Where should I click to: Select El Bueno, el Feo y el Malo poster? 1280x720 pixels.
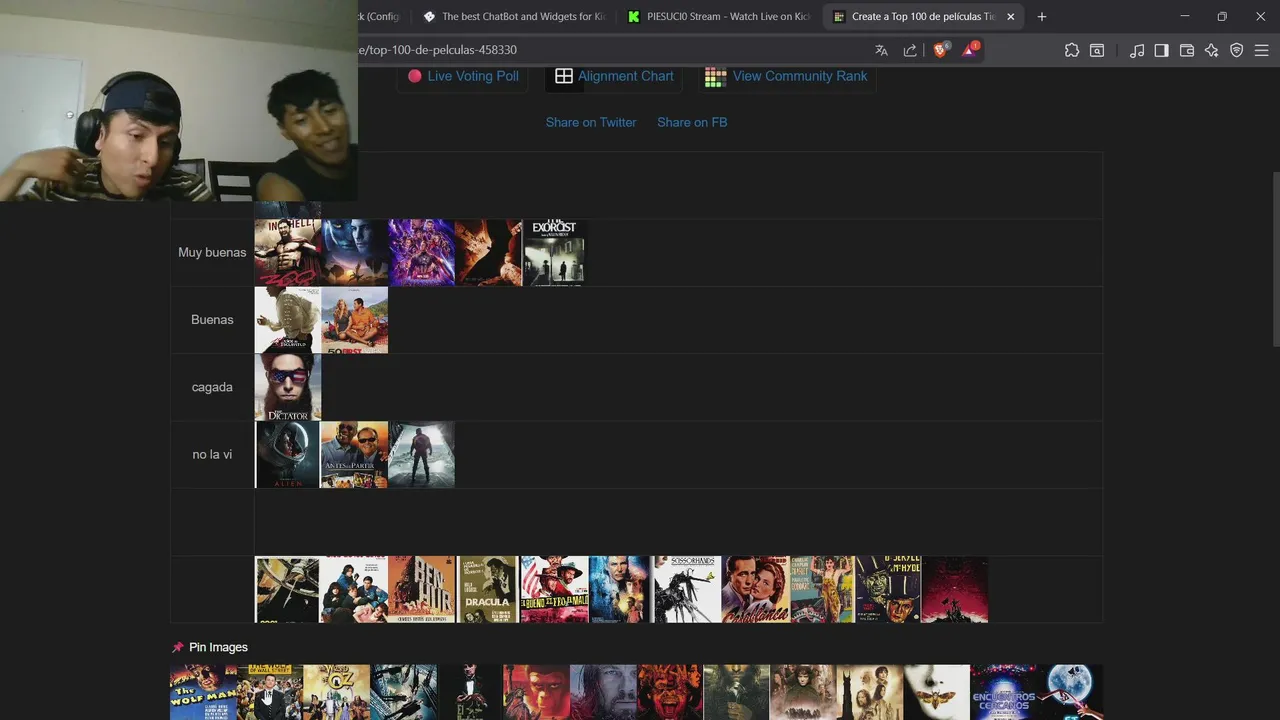tap(554, 590)
